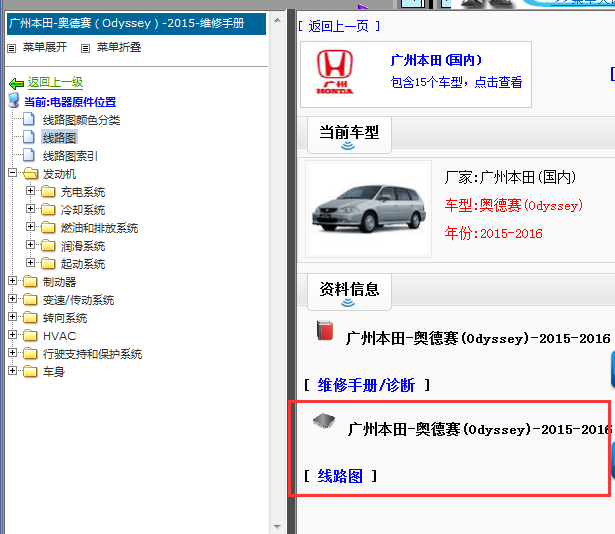
Task: Click 菜单展开 to expand menu
Action: [45, 47]
